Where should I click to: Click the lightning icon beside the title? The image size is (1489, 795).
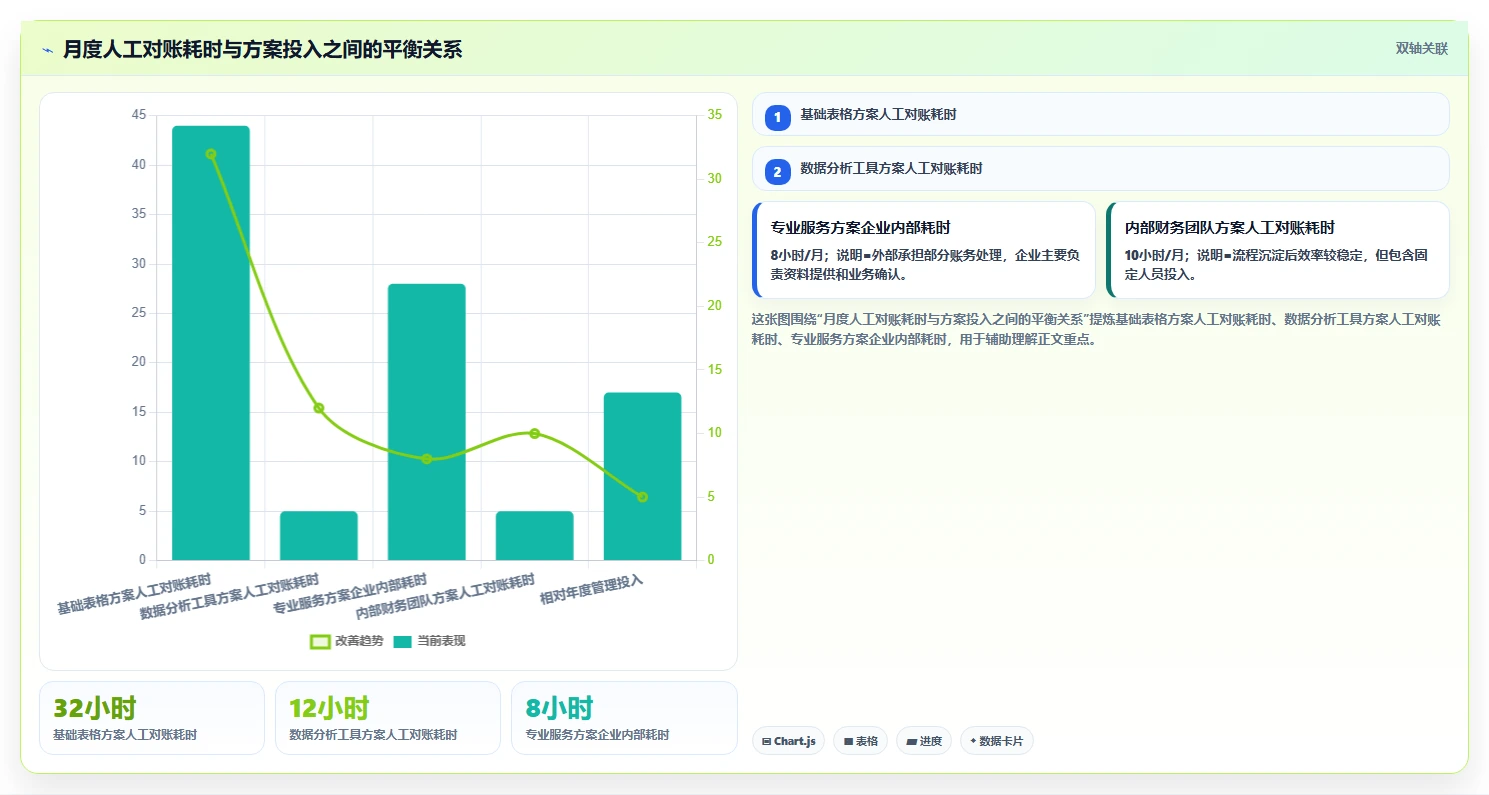47,50
